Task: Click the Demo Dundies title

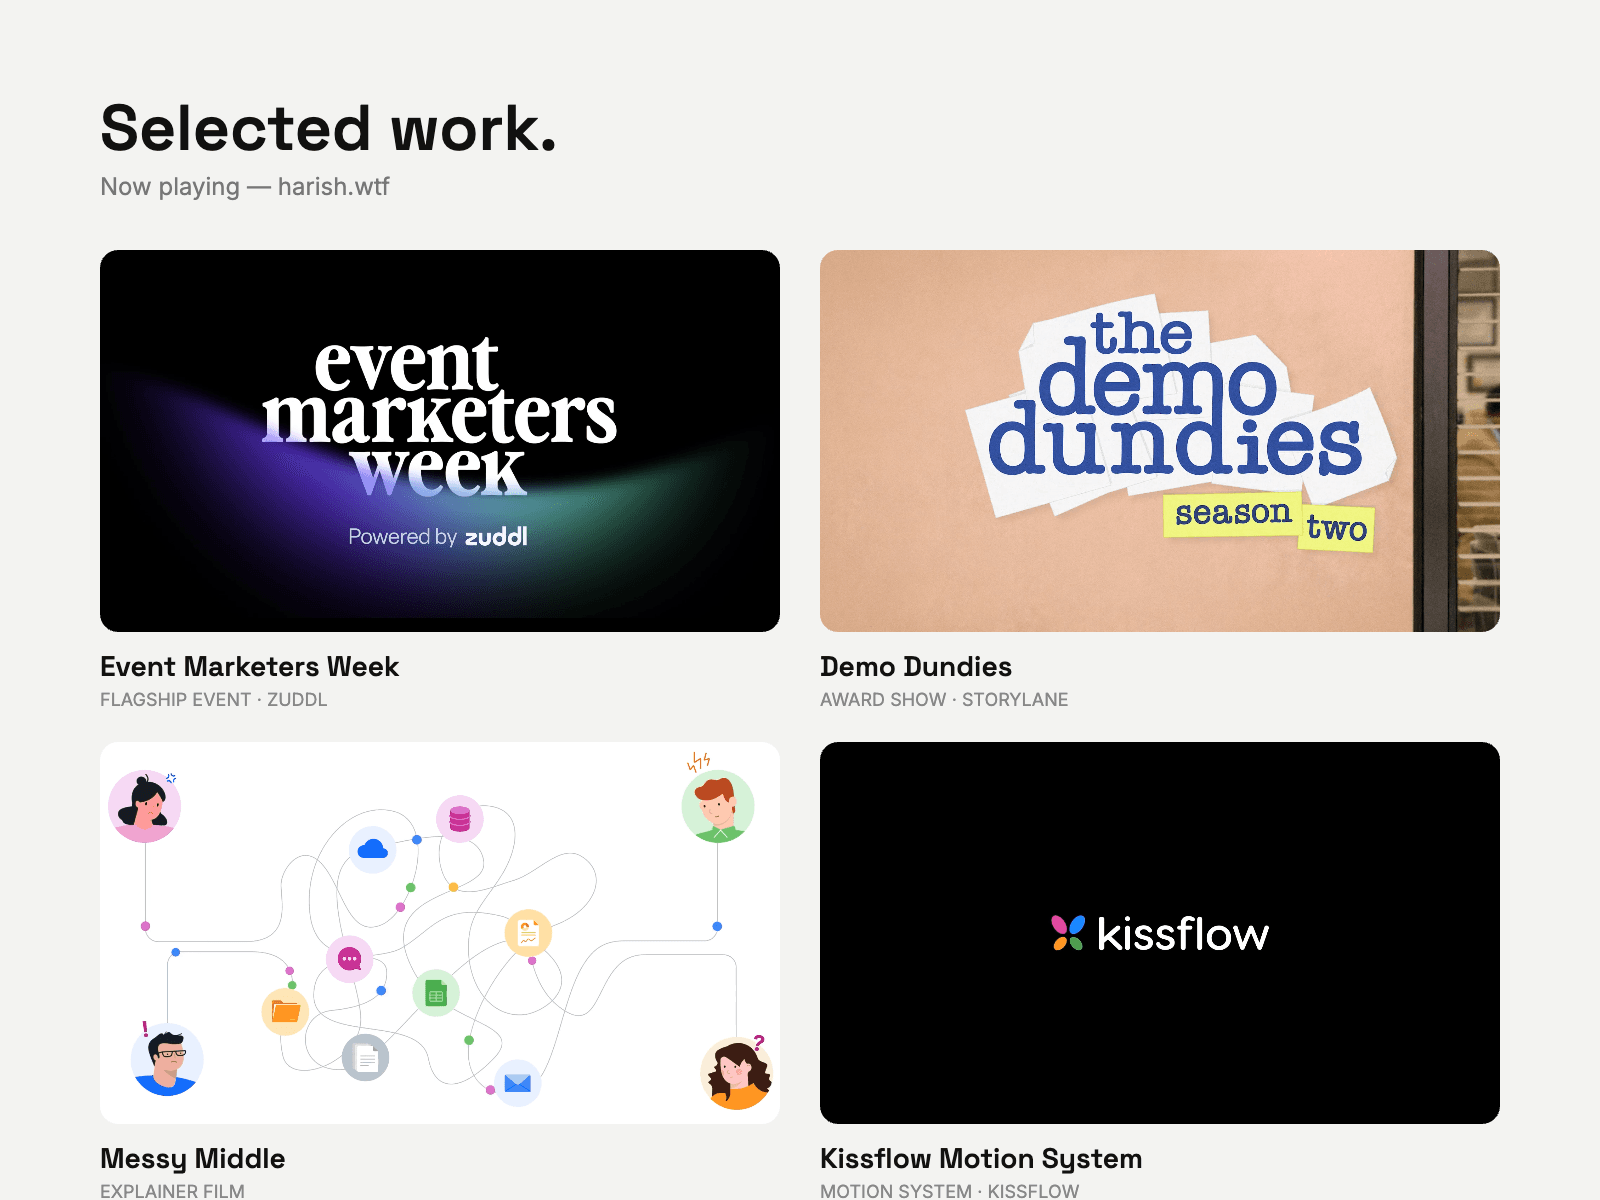Action: [916, 667]
